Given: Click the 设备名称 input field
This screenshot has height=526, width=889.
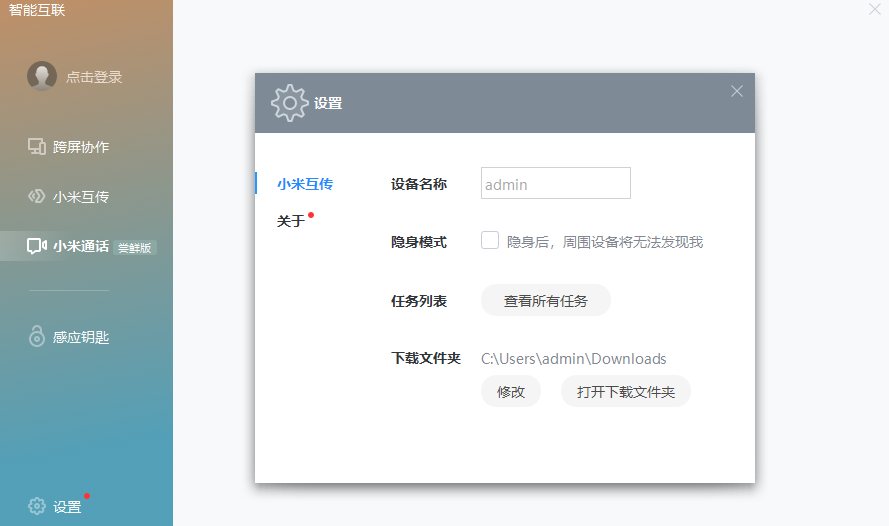Looking at the screenshot, I should [556, 183].
